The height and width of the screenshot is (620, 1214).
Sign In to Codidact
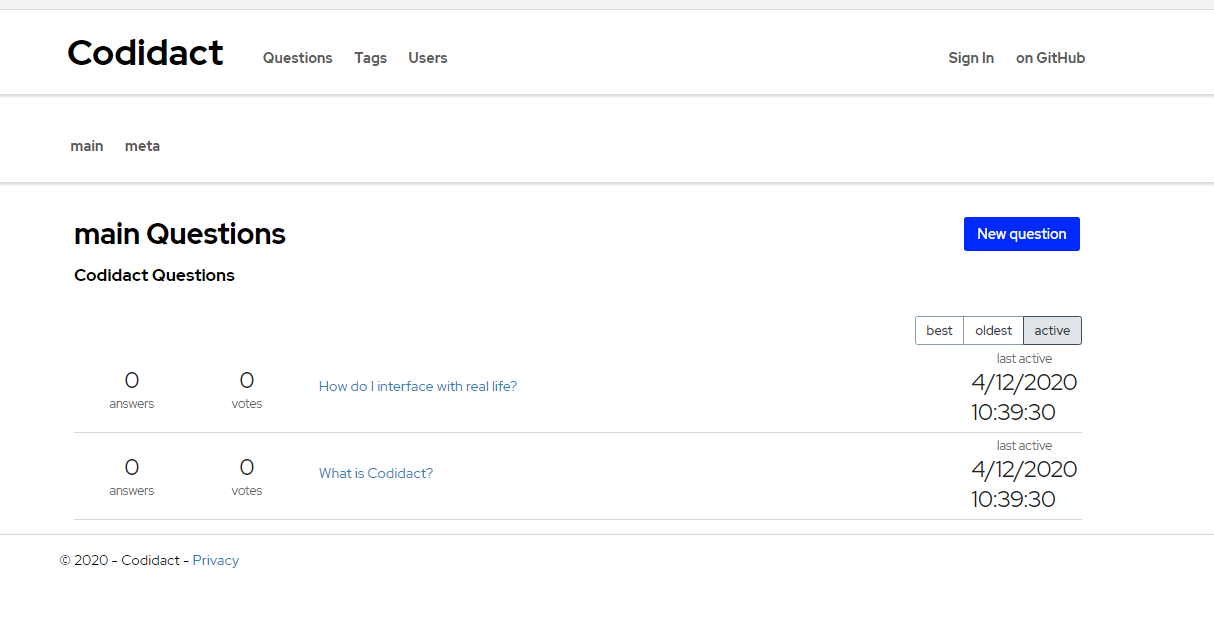tap(970, 58)
